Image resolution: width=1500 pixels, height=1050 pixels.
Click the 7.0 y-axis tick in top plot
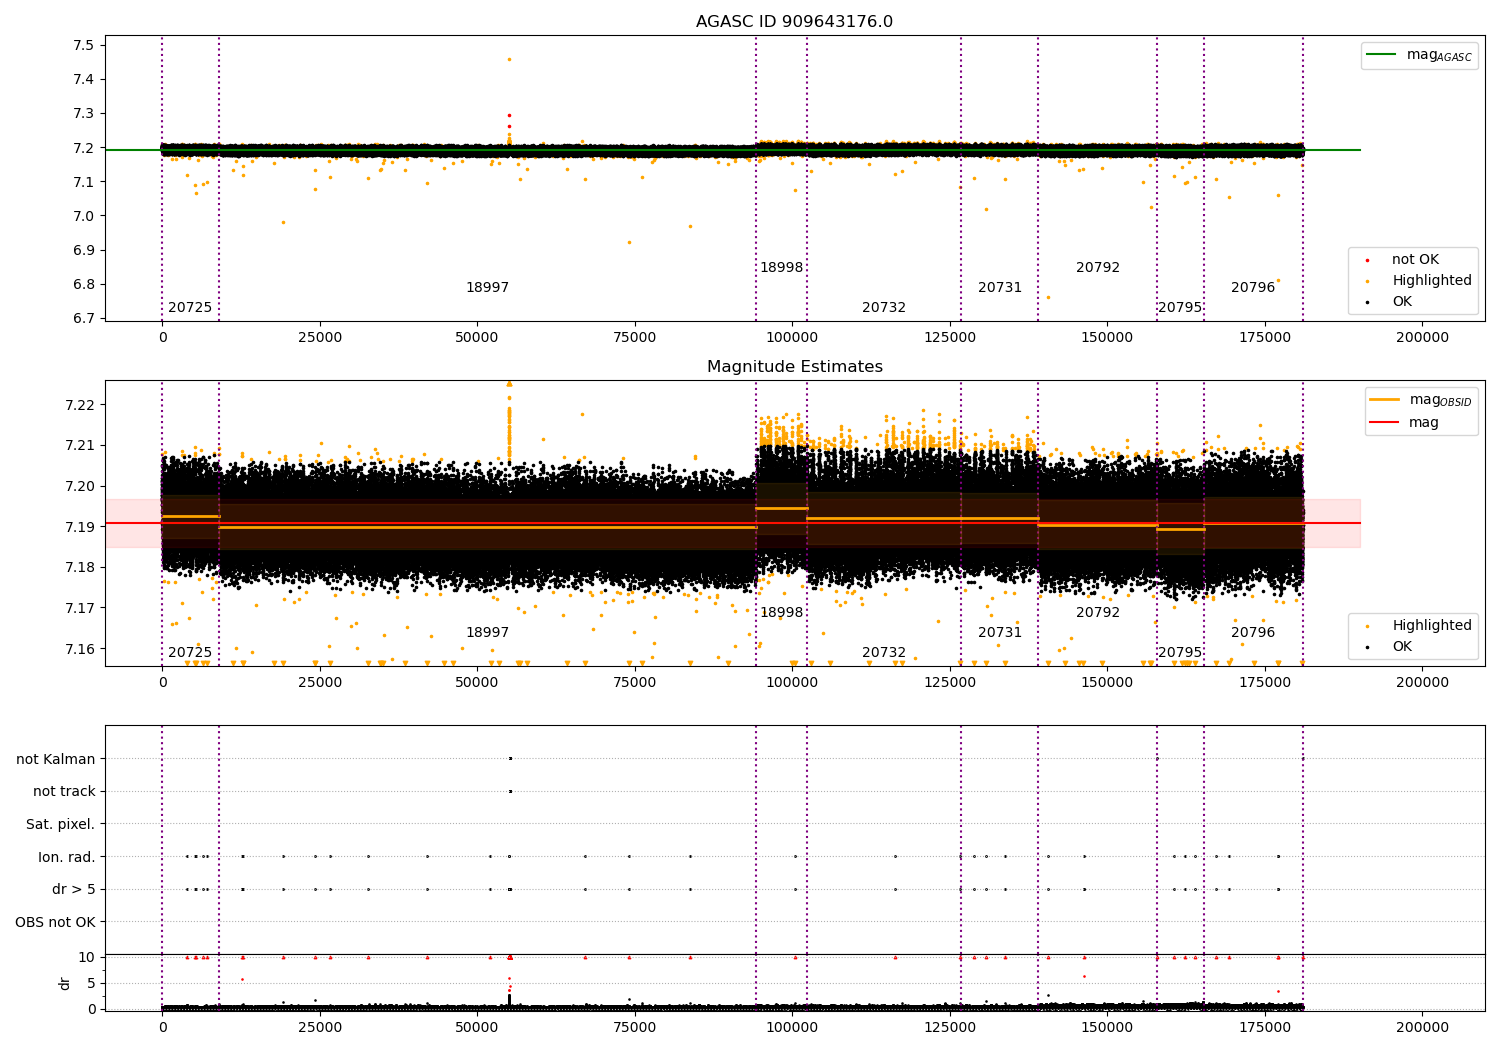[x=83, y=216]
